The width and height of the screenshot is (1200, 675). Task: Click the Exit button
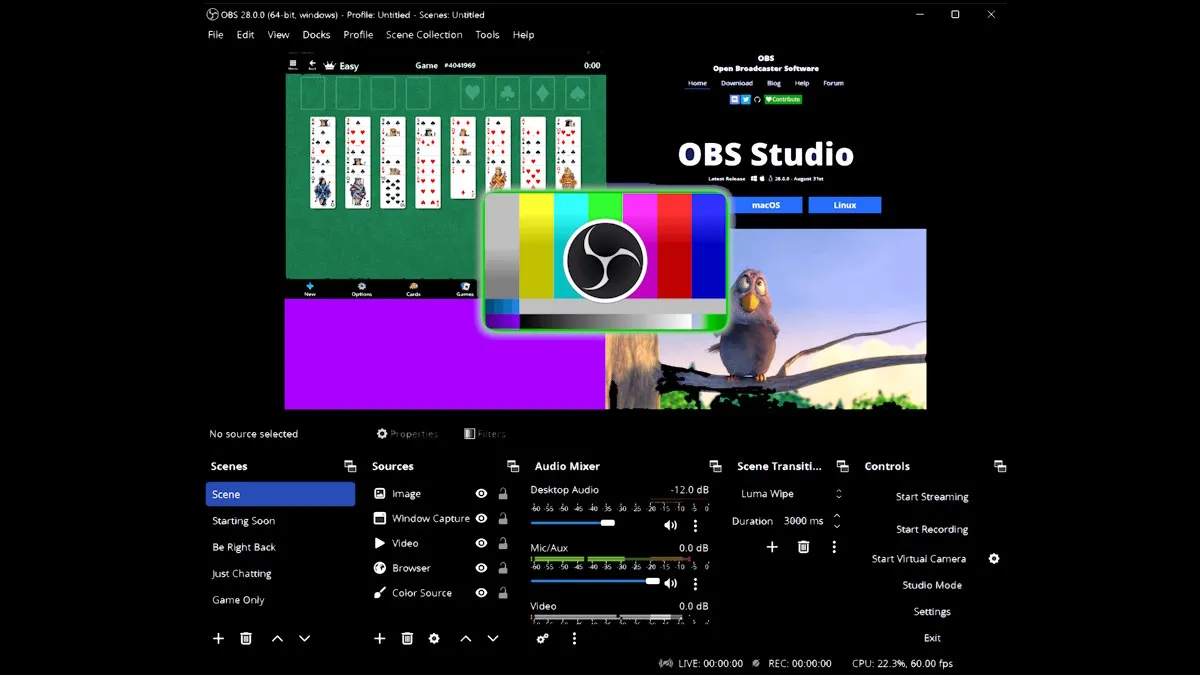tap(932, 638)
